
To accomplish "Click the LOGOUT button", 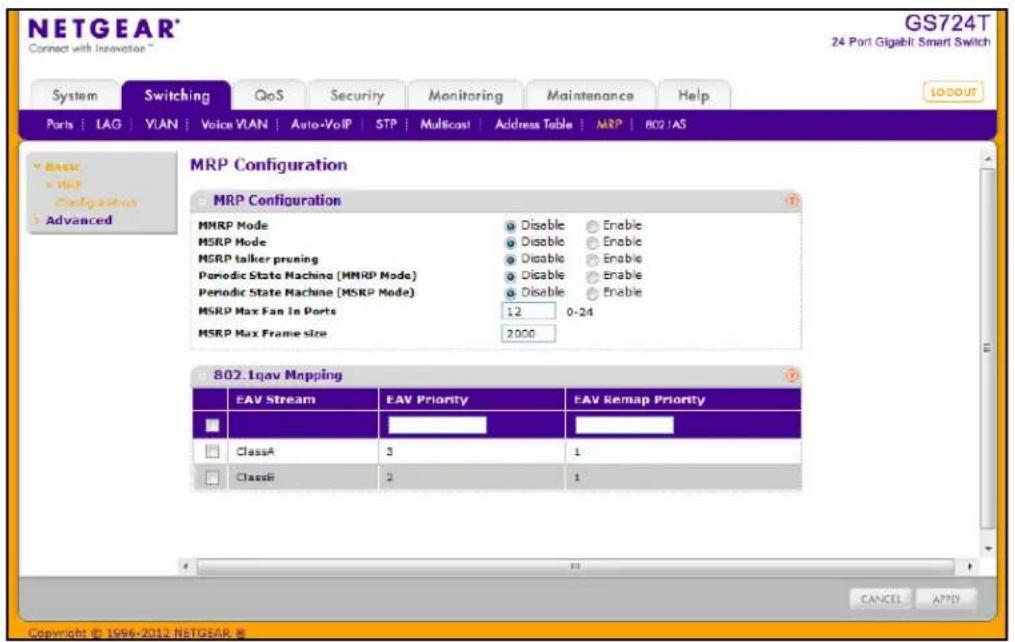I will point(953,92).
